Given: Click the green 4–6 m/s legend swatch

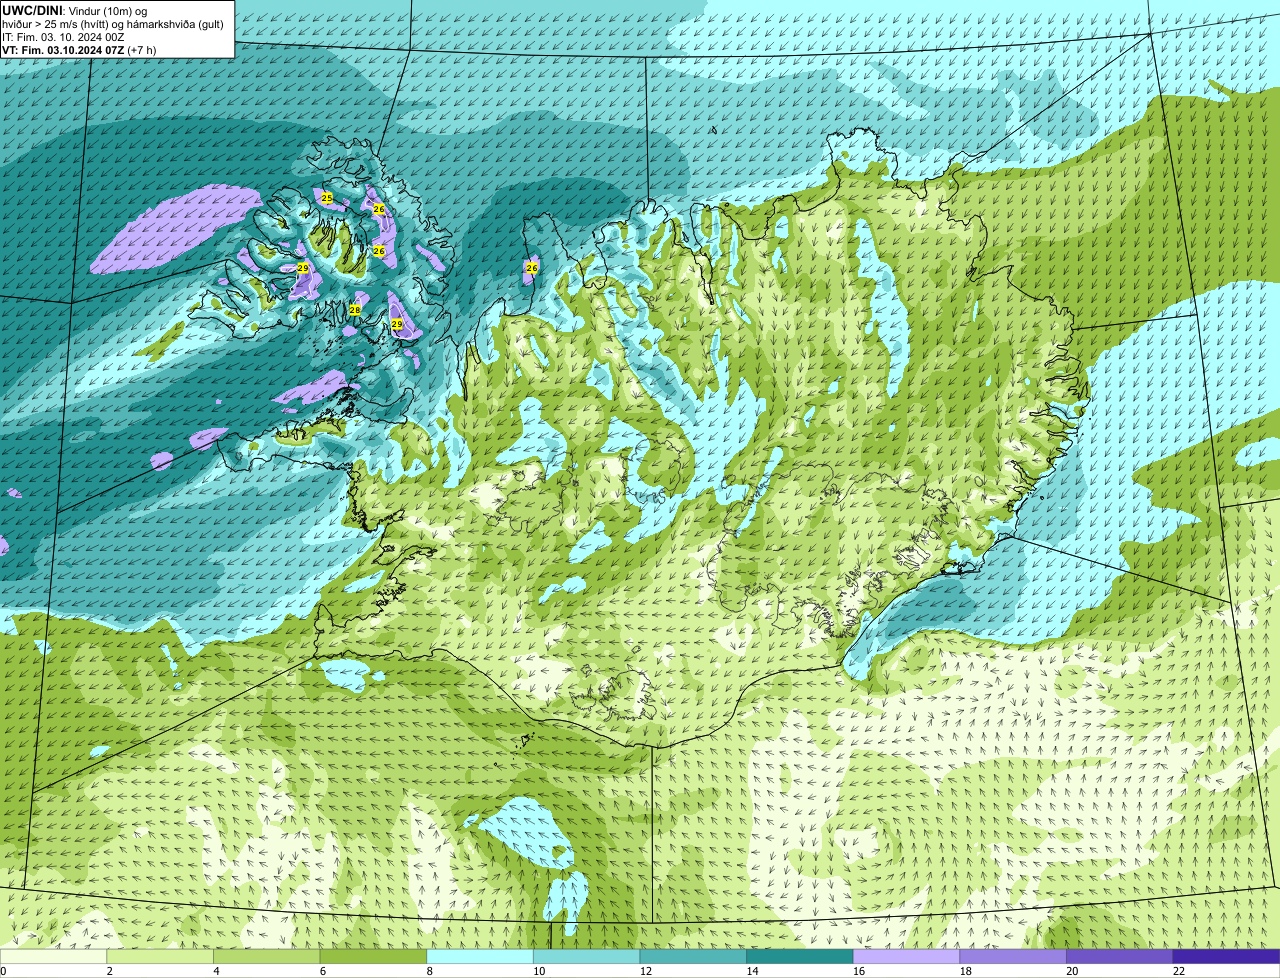Looking at the screenshot, I should (x=267, y=956).
